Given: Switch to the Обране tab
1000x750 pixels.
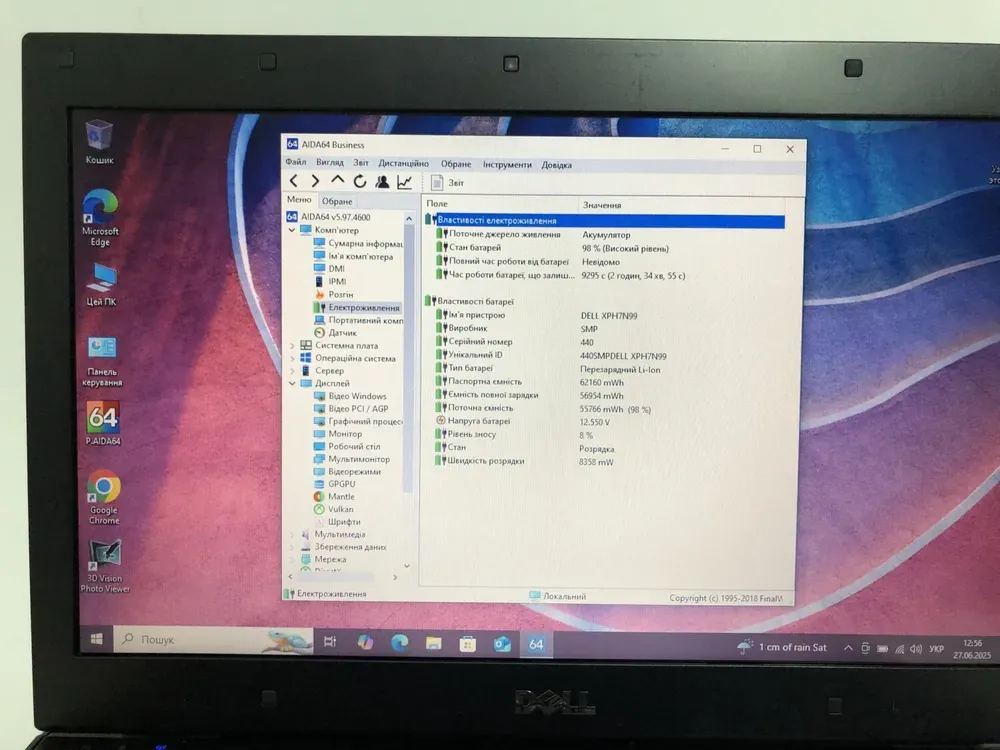Looking at the screenshot, I should pos(337,201).
